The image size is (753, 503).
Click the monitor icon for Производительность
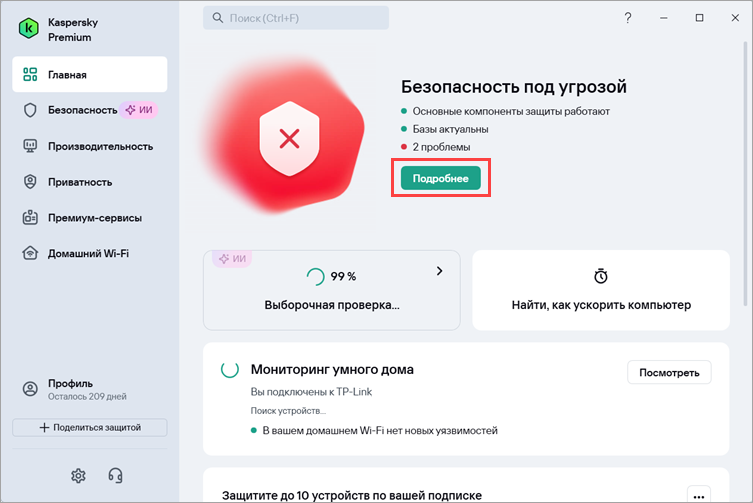(30, 146)
